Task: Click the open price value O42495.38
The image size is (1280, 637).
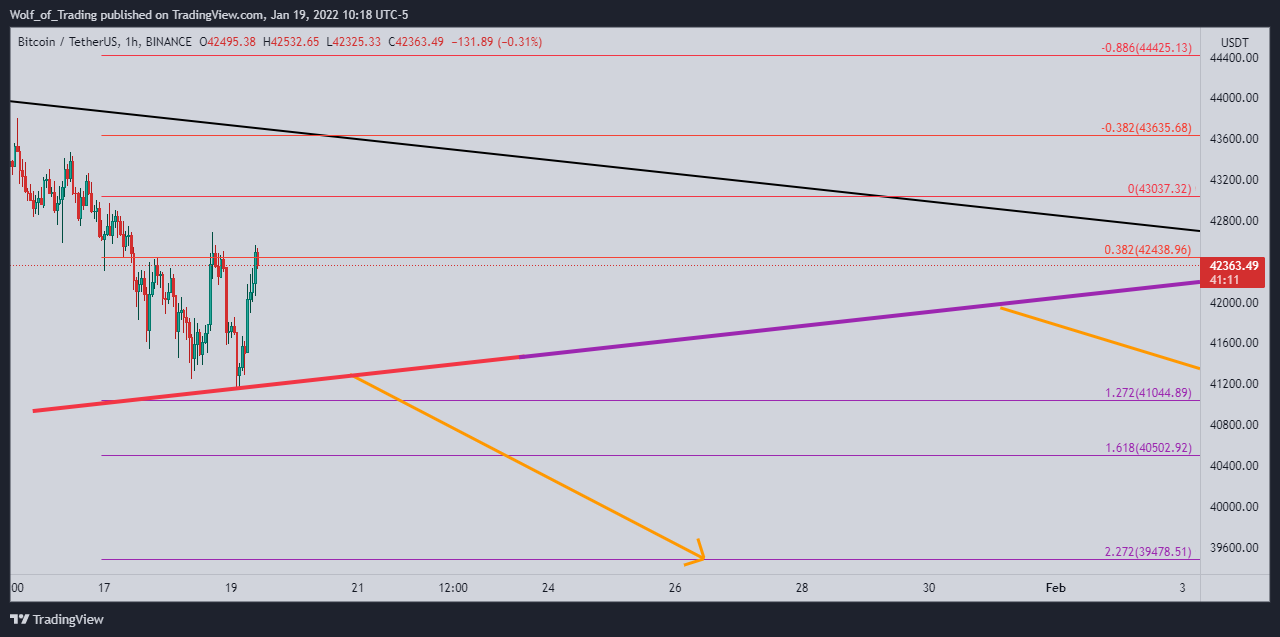Action: pyautogui.click(x=228, y=42)
